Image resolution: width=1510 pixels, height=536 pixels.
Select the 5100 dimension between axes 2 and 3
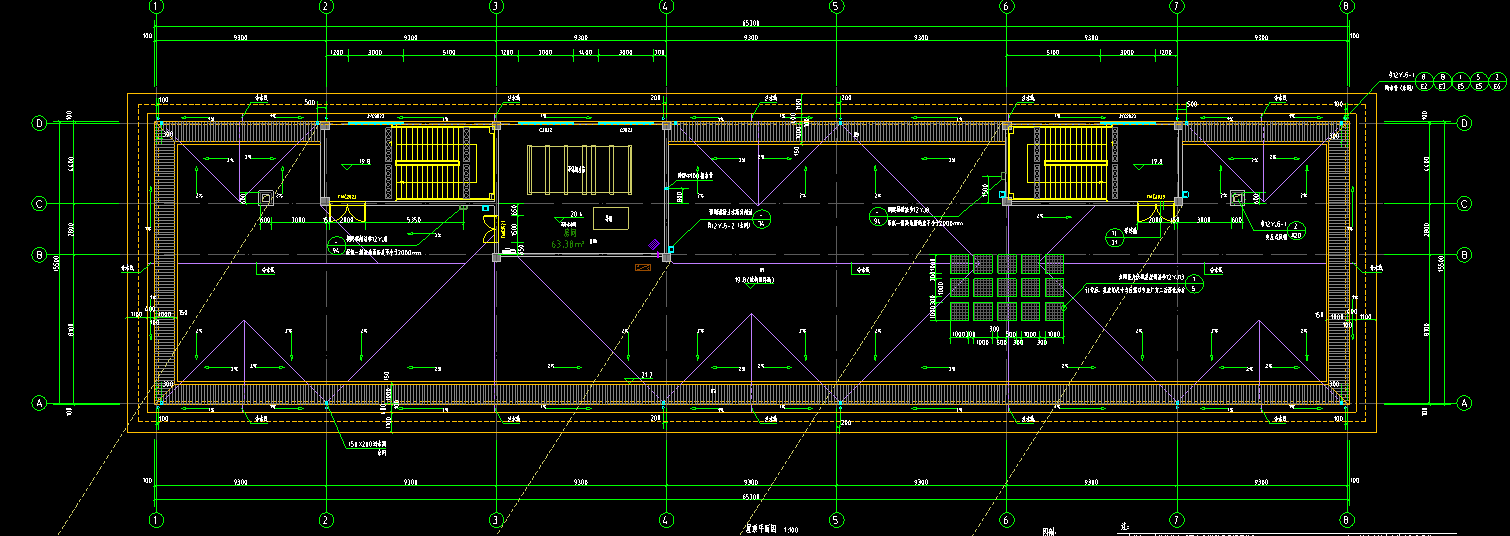(448, 51)
